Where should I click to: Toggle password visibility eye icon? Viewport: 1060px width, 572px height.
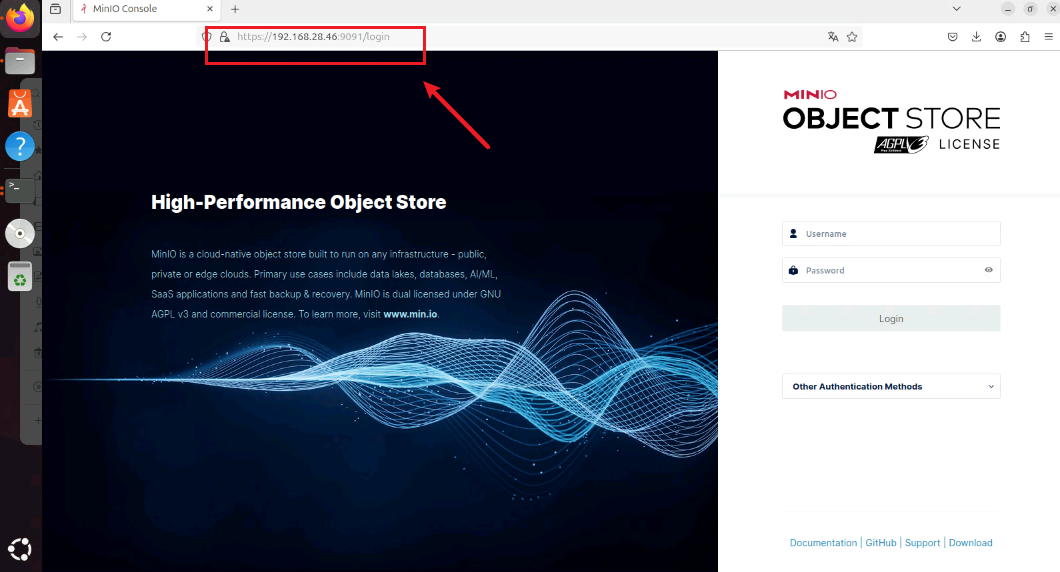[988, 270]
